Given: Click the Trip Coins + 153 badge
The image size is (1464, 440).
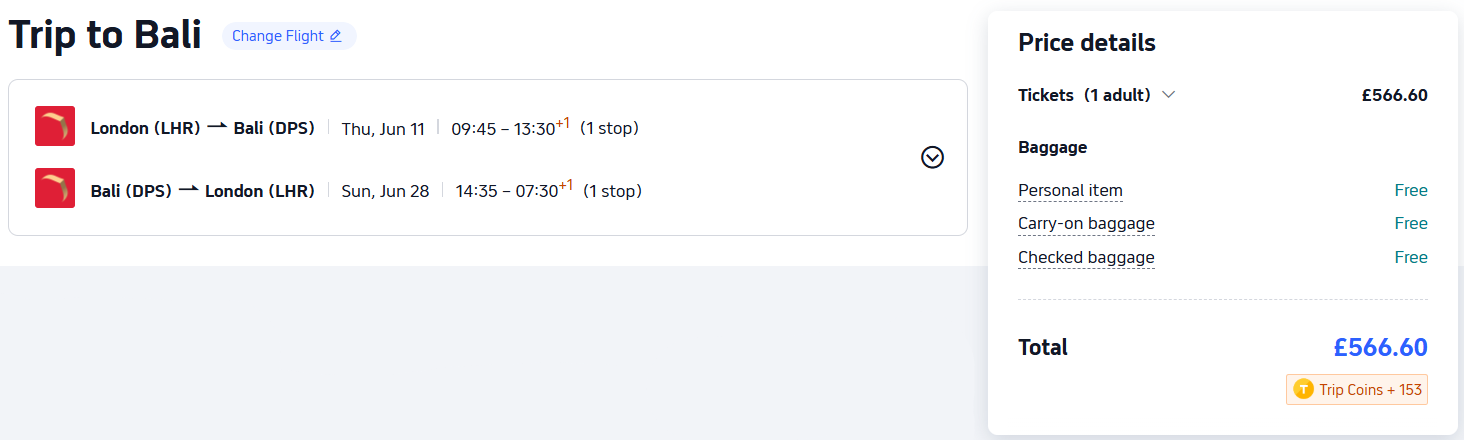Looking at the screenshot, I should 1358,389.
